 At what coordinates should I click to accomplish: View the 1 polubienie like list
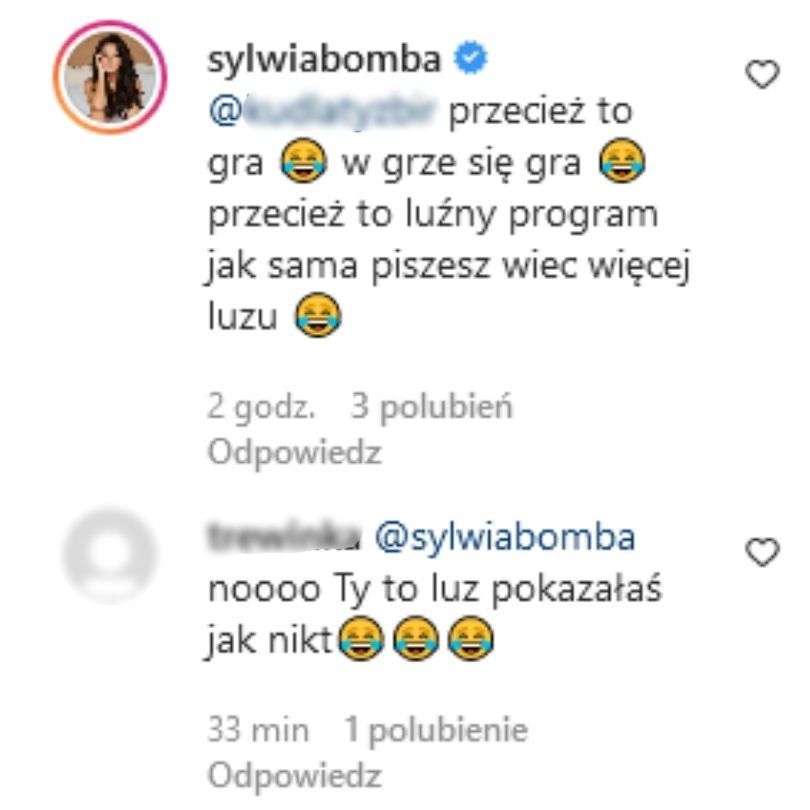point(436,730)
